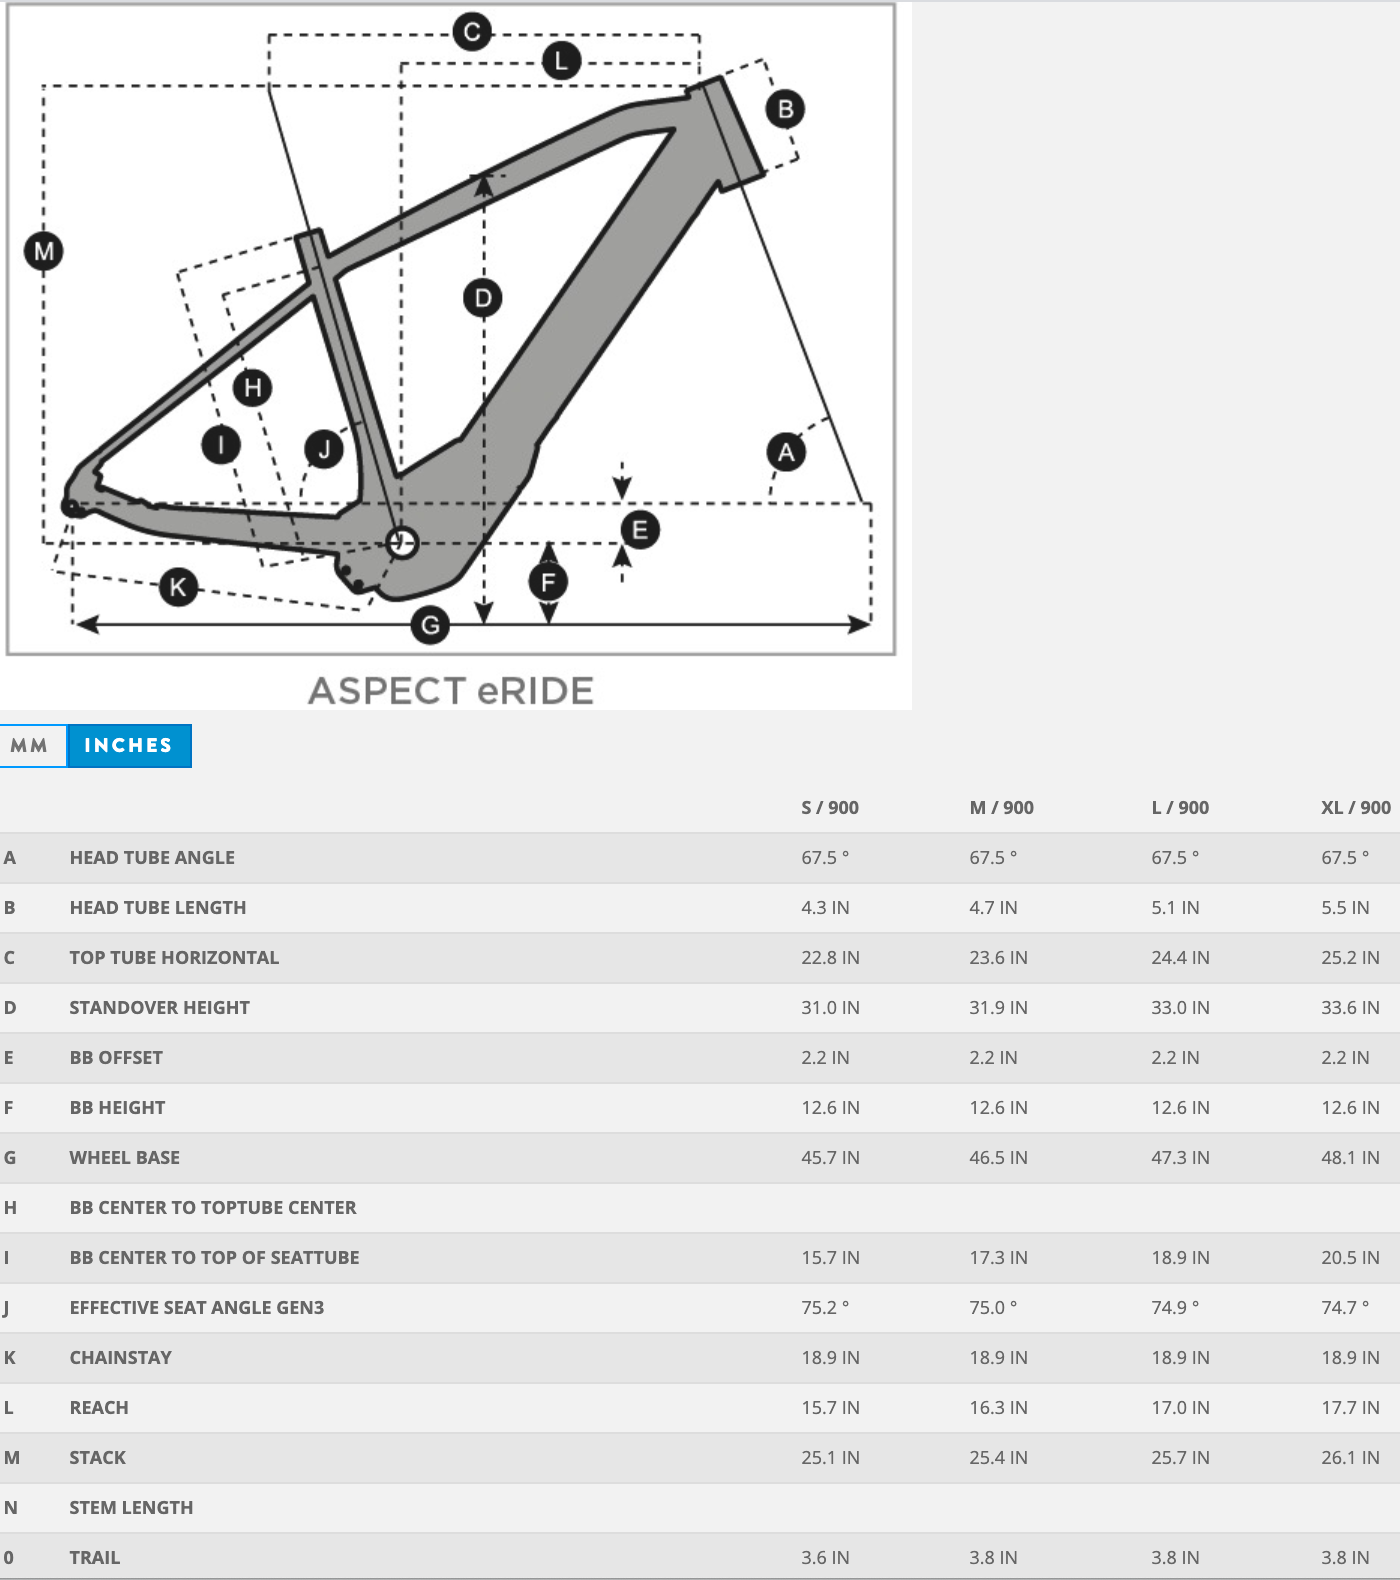Viewport: 1400px width, 1580px height.
Task: Click the circled K marker on diagram
Action: pos(178,587)
